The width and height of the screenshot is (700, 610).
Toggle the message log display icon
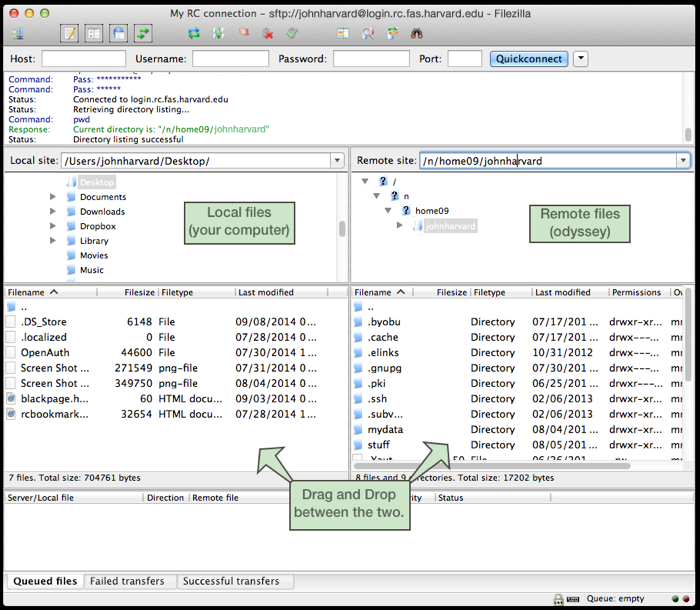point(69,33)
